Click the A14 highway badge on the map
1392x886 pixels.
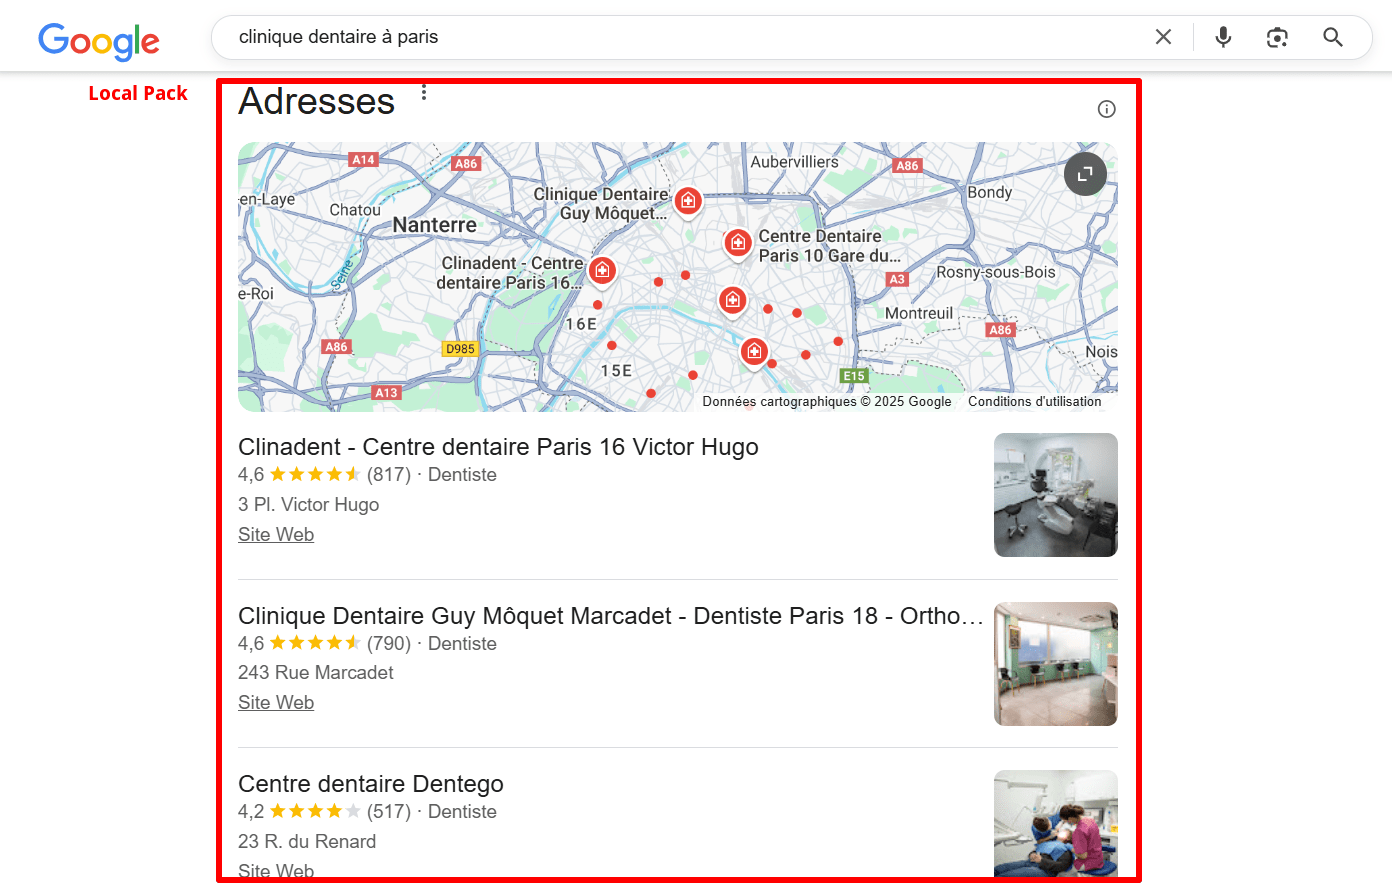[x=363, y=159]
